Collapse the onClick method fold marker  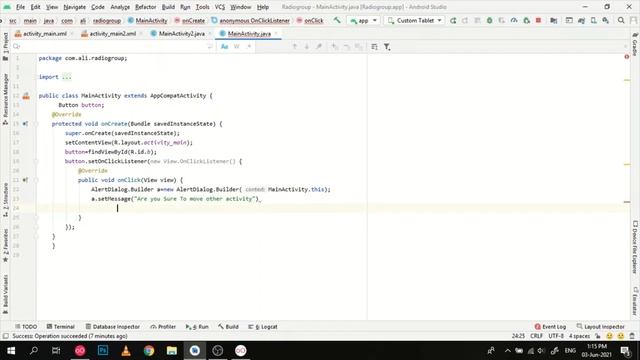pos(36,180)
